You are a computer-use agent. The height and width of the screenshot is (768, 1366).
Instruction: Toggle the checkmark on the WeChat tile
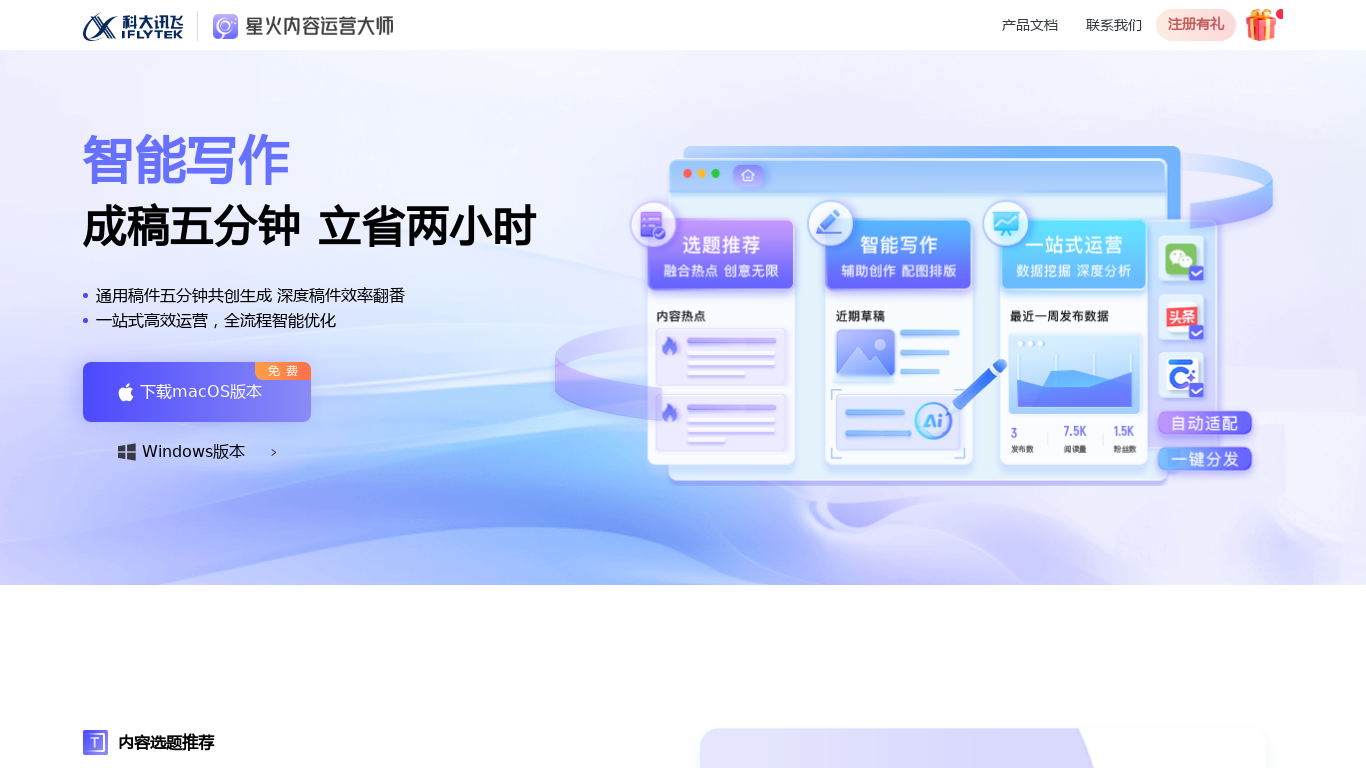tap(1196, 273)
